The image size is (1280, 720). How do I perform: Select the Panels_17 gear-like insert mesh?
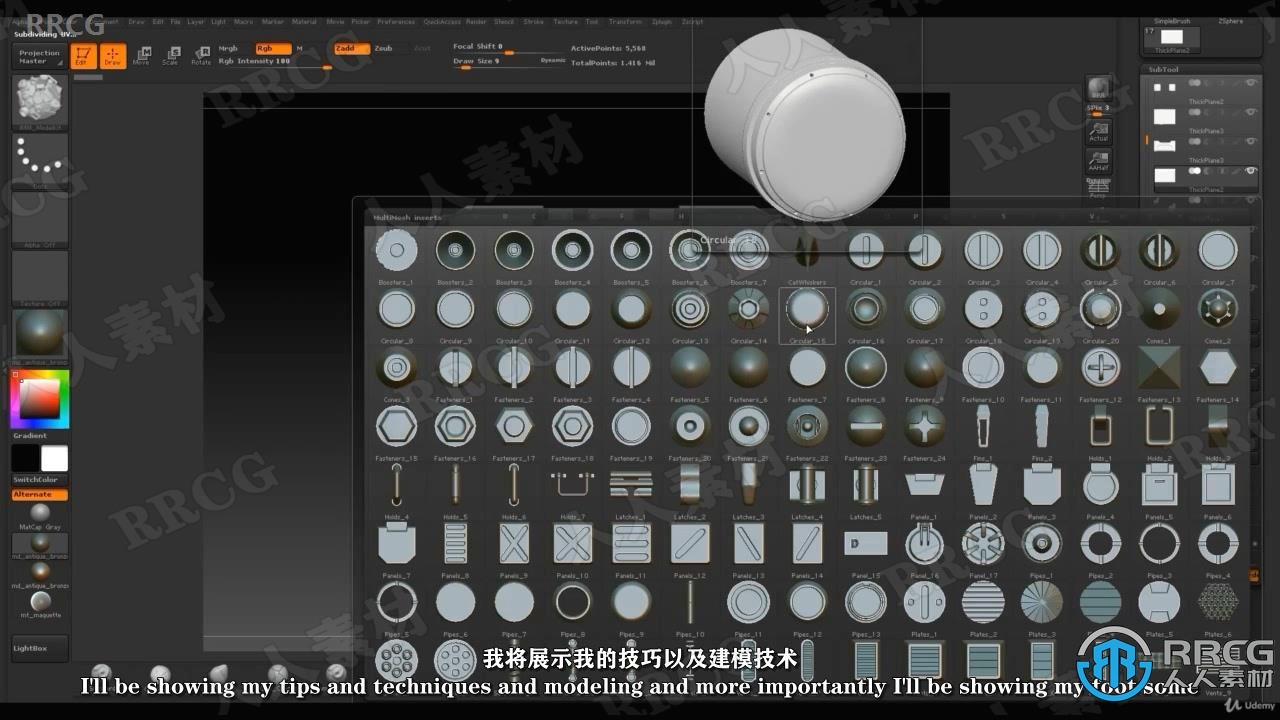(983, 544)
